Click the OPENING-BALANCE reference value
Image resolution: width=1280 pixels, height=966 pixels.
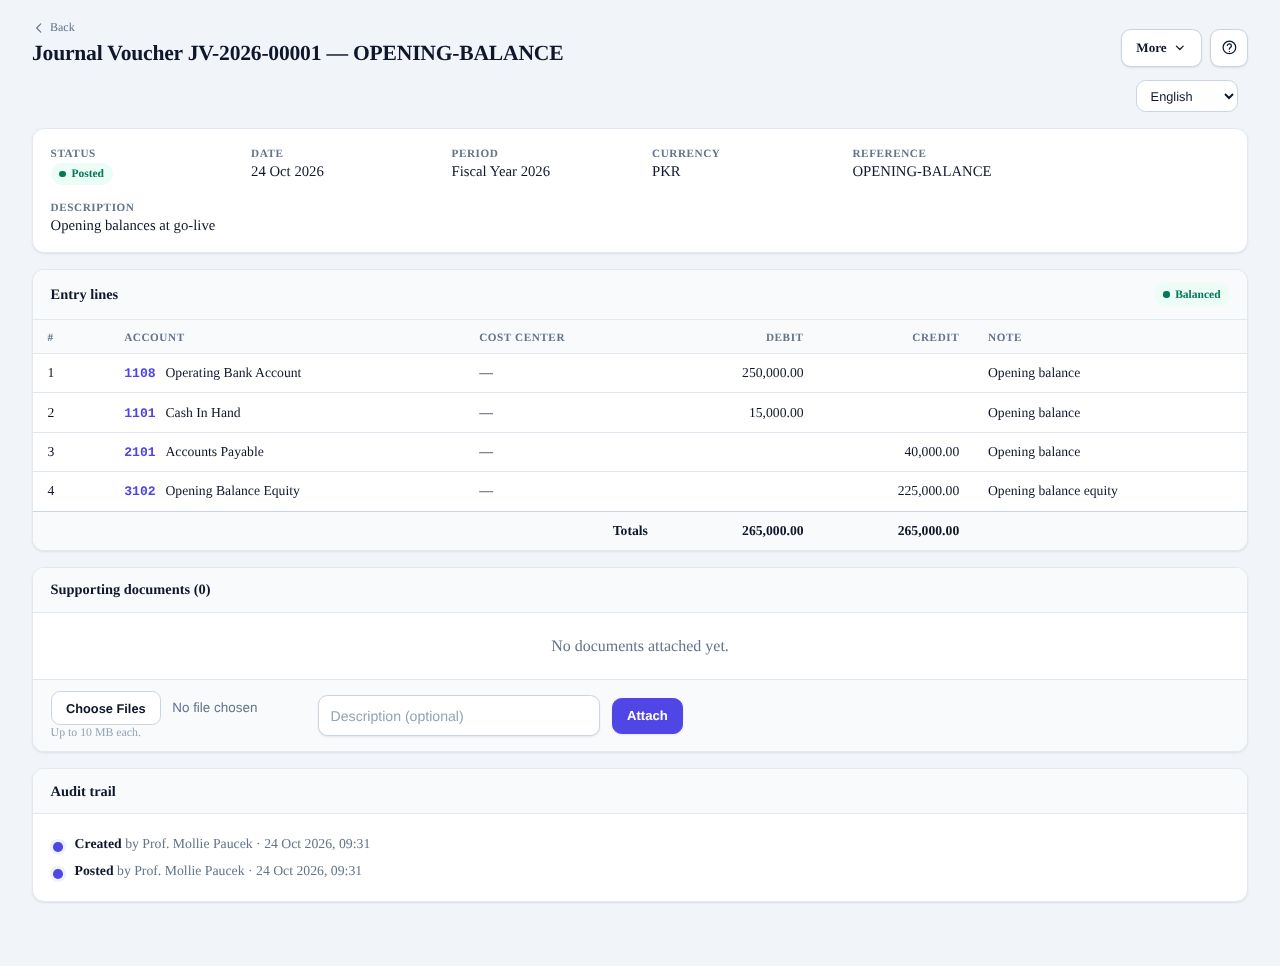(922, 172)
